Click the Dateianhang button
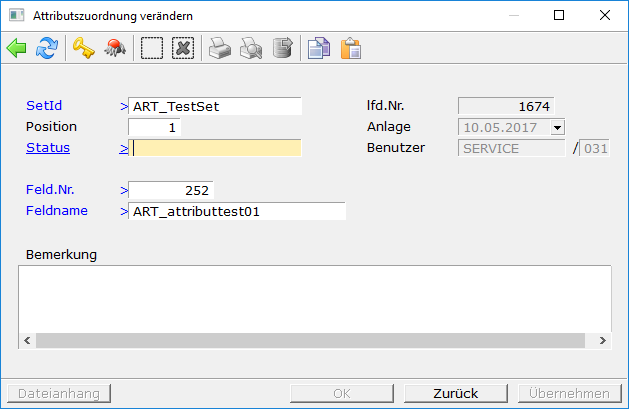629x409 pixels. (59, 393)
